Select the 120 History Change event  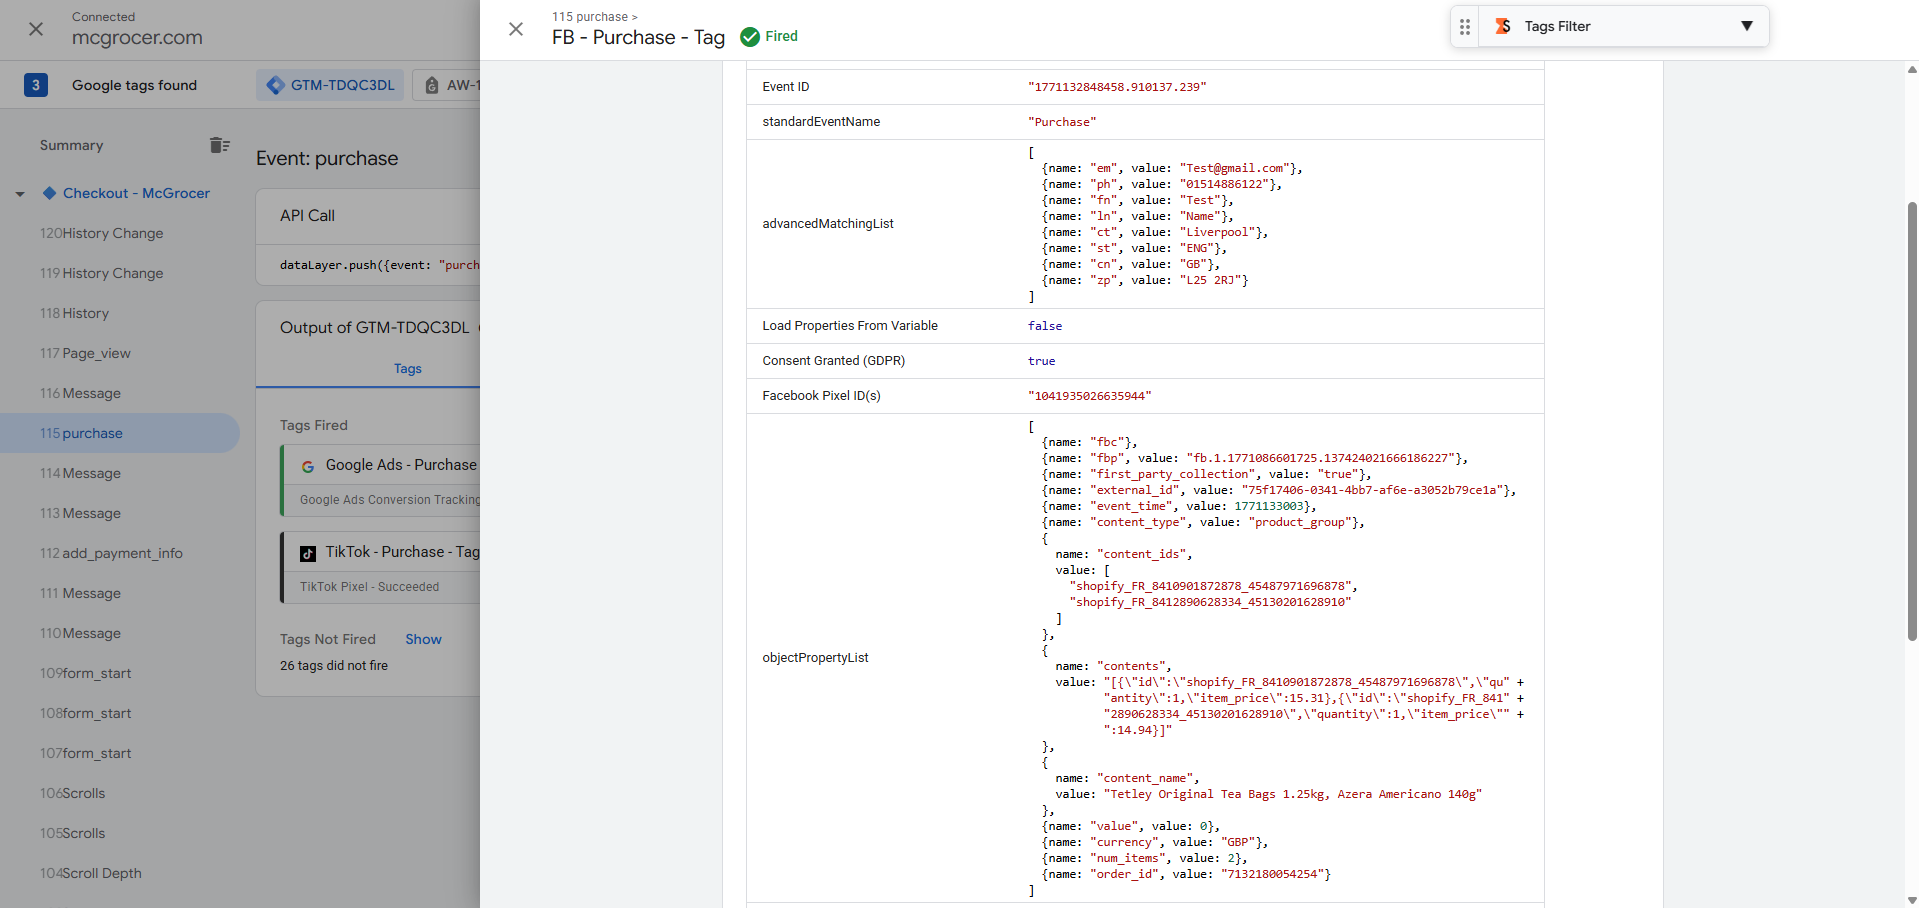[102, 233]
